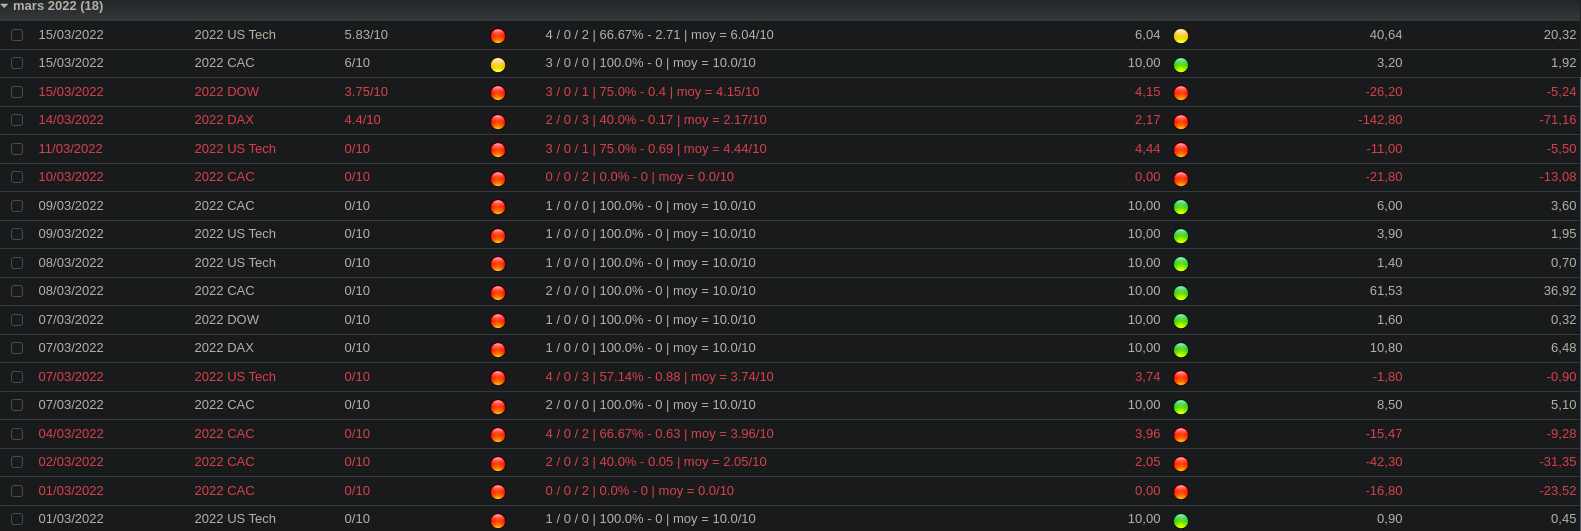This screenshot has height=531, width=1581.
Task: Click green dot in 15/03/2022 CAC row
Action: [x=1181, y=65]
